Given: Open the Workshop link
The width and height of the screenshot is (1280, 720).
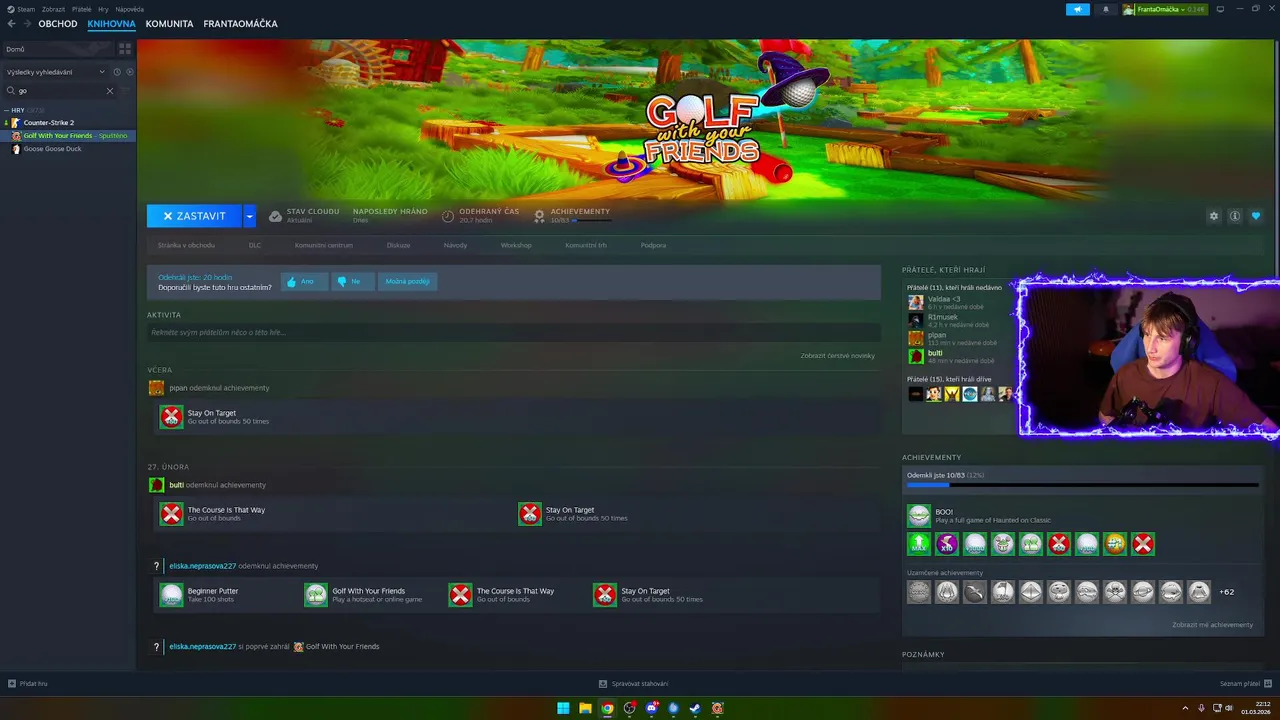Looking at the screenshot, I should (516, 245).
